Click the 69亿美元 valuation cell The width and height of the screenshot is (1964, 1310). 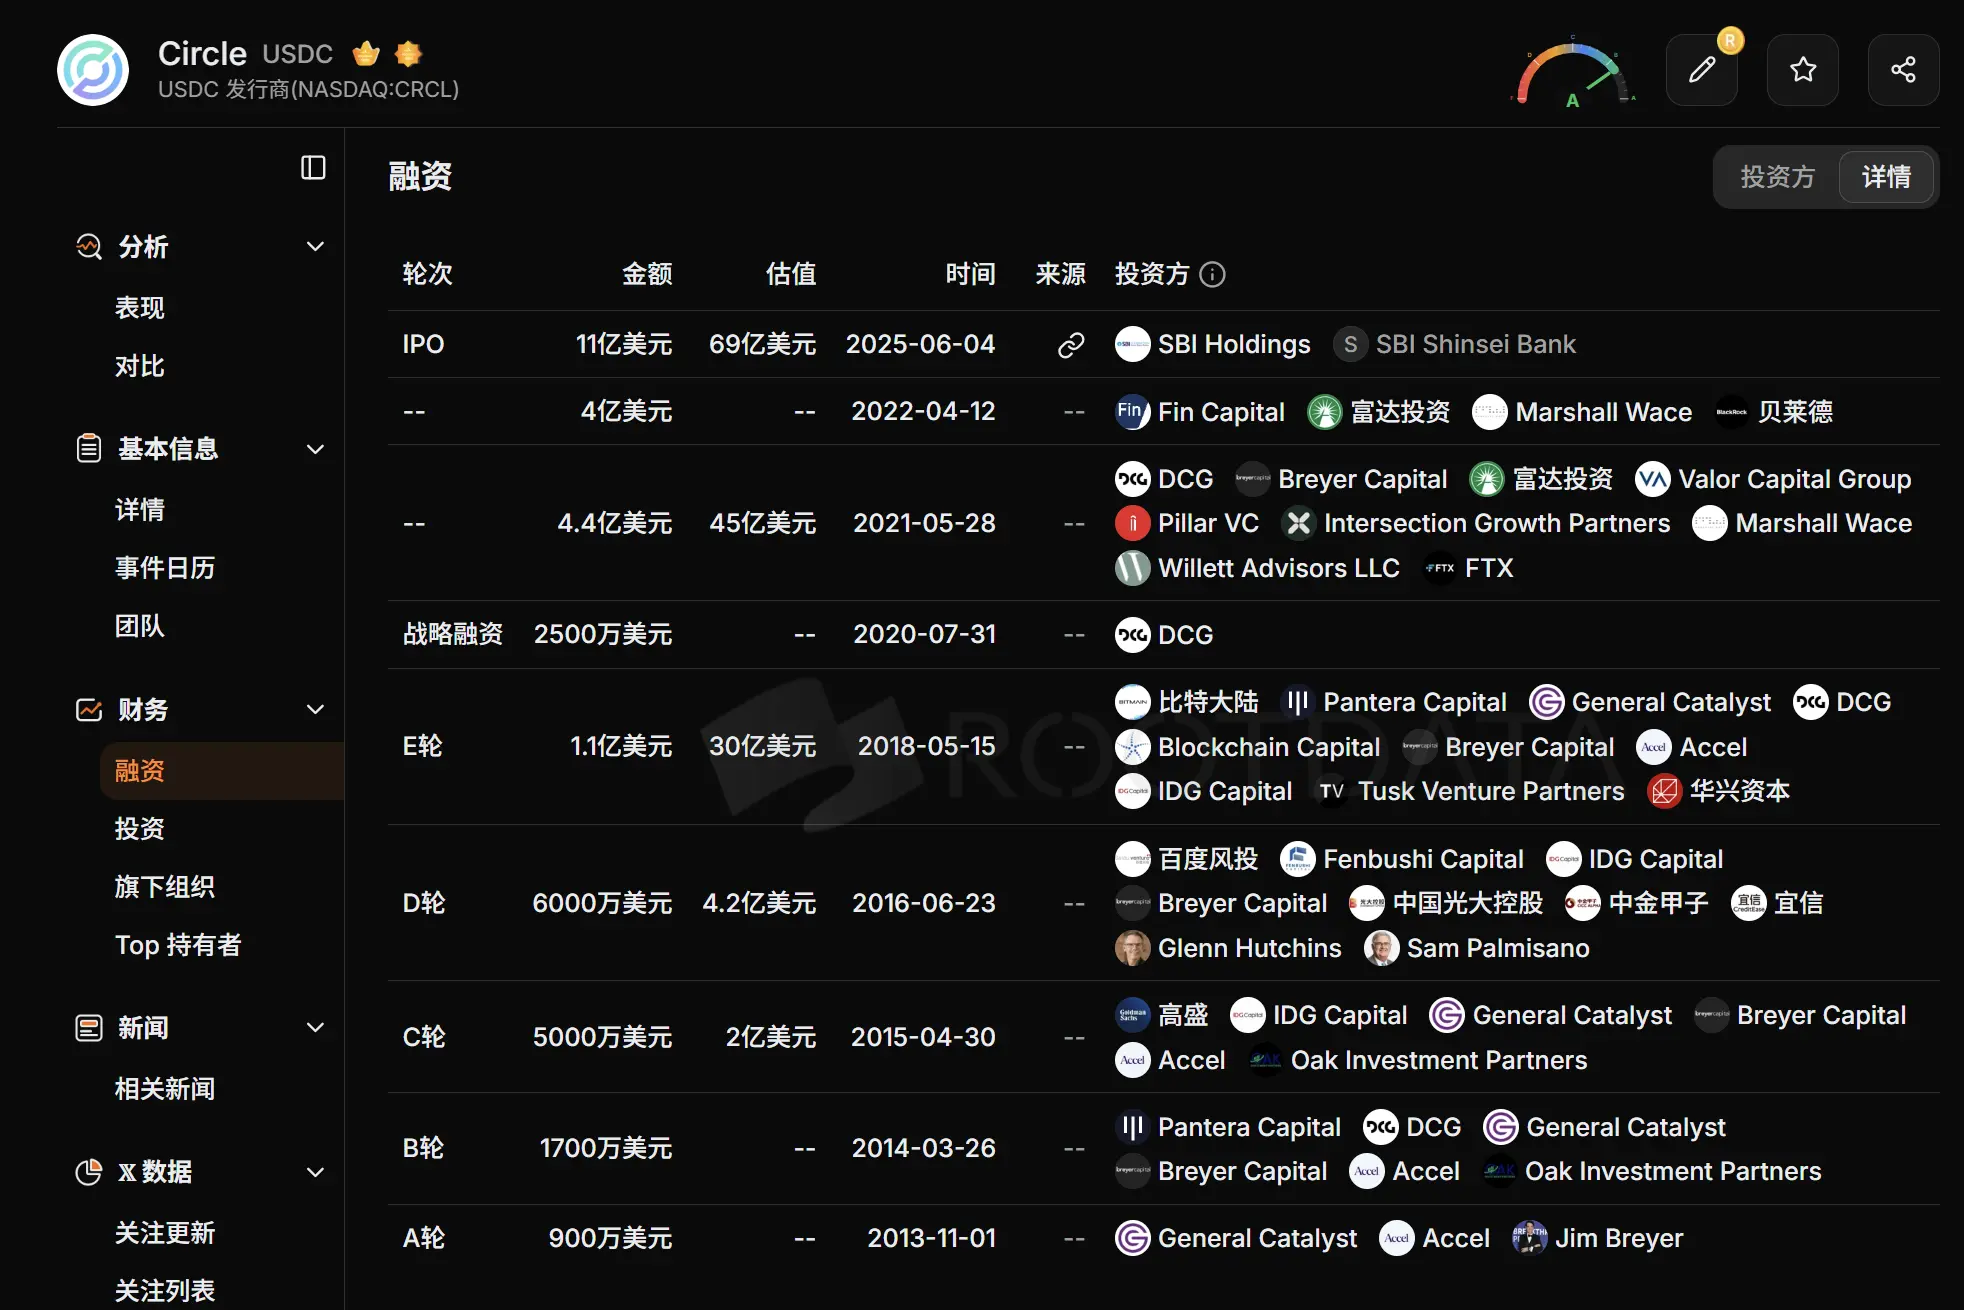tap(762, 345)
